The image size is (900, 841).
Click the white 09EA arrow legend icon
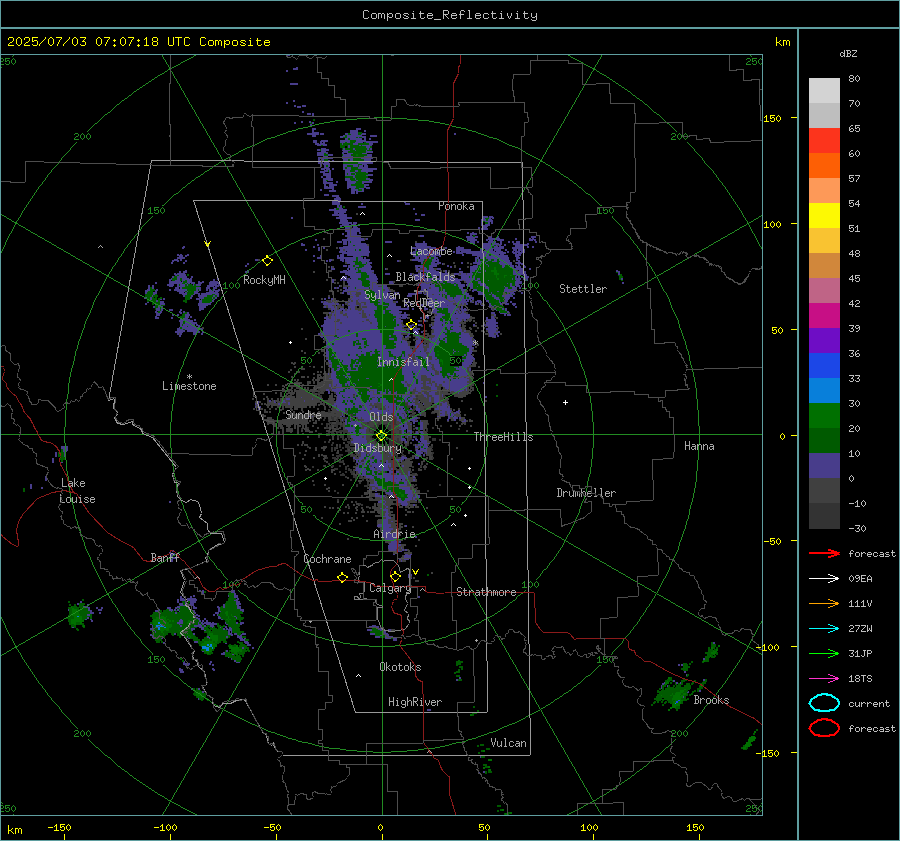[x=824, y=579]
